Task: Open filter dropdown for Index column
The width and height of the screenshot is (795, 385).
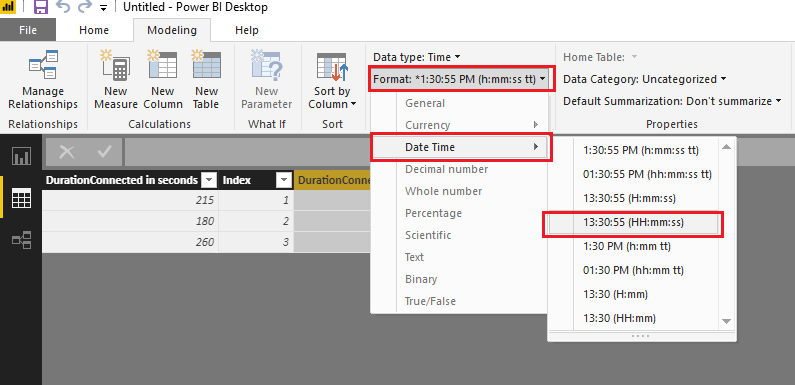Action: [283, 181]
